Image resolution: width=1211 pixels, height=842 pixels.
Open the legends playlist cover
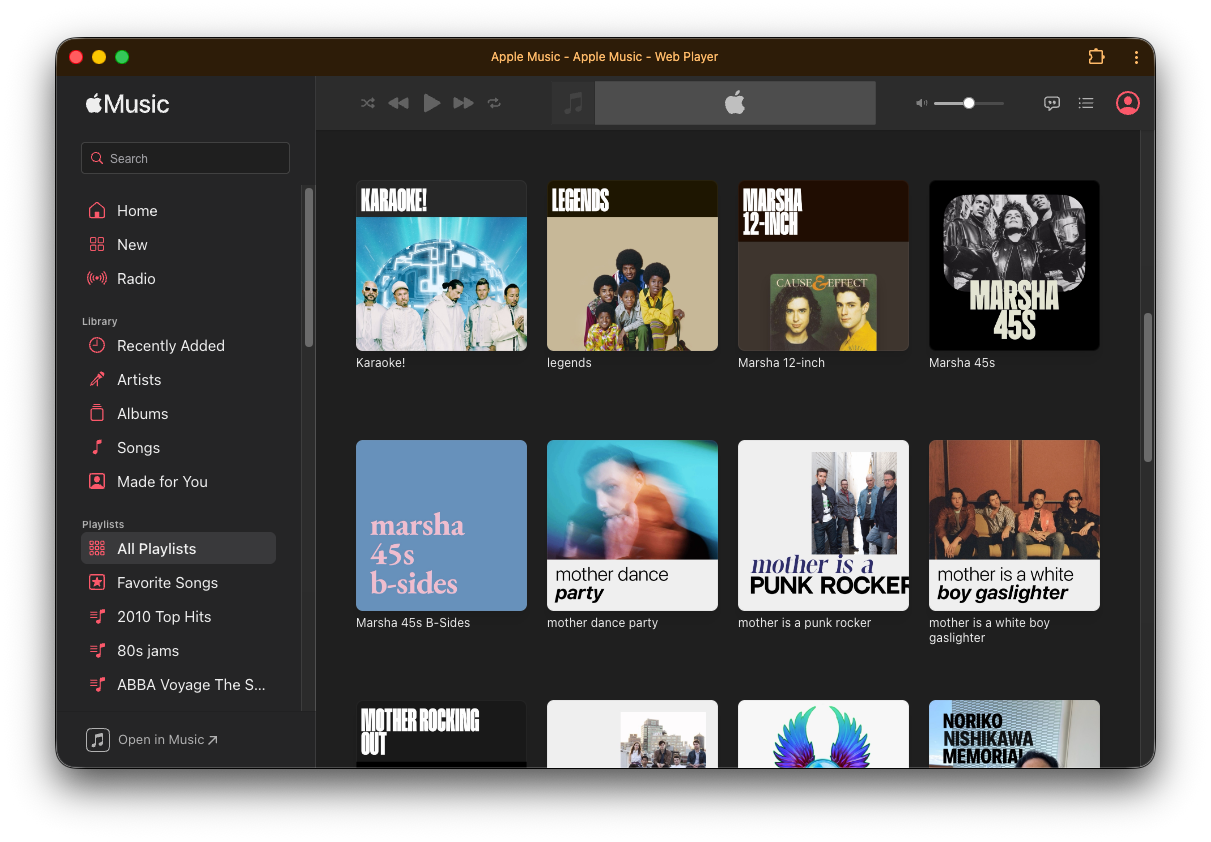632,265
